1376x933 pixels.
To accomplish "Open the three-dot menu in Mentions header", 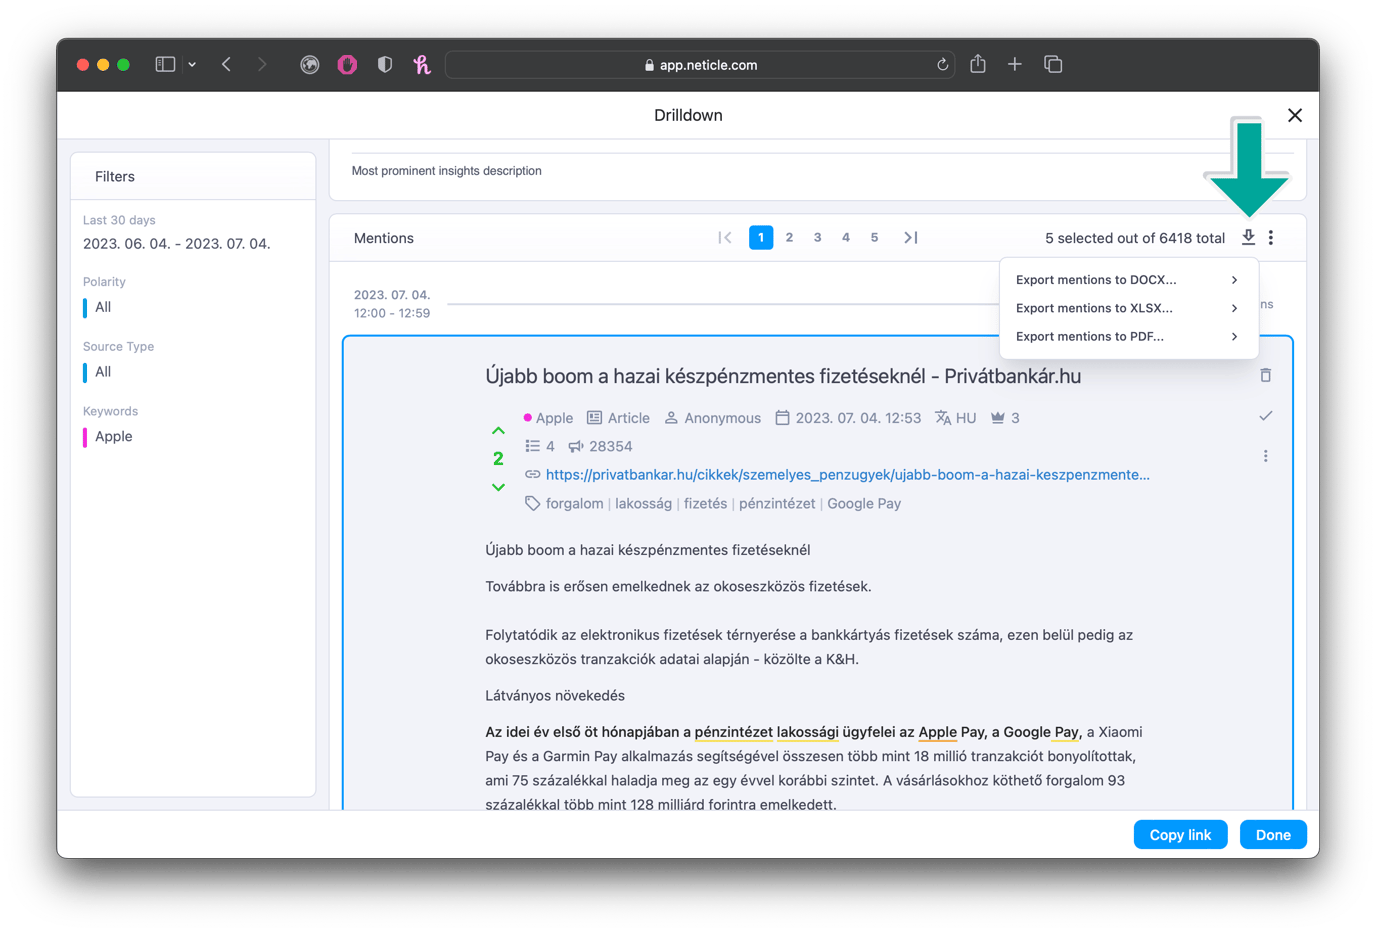I will click(1271, 237).
